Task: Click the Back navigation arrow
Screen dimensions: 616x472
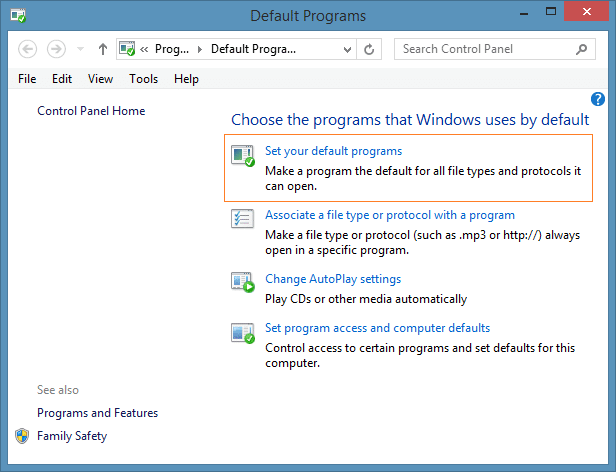Action: (x=28, y=49)
